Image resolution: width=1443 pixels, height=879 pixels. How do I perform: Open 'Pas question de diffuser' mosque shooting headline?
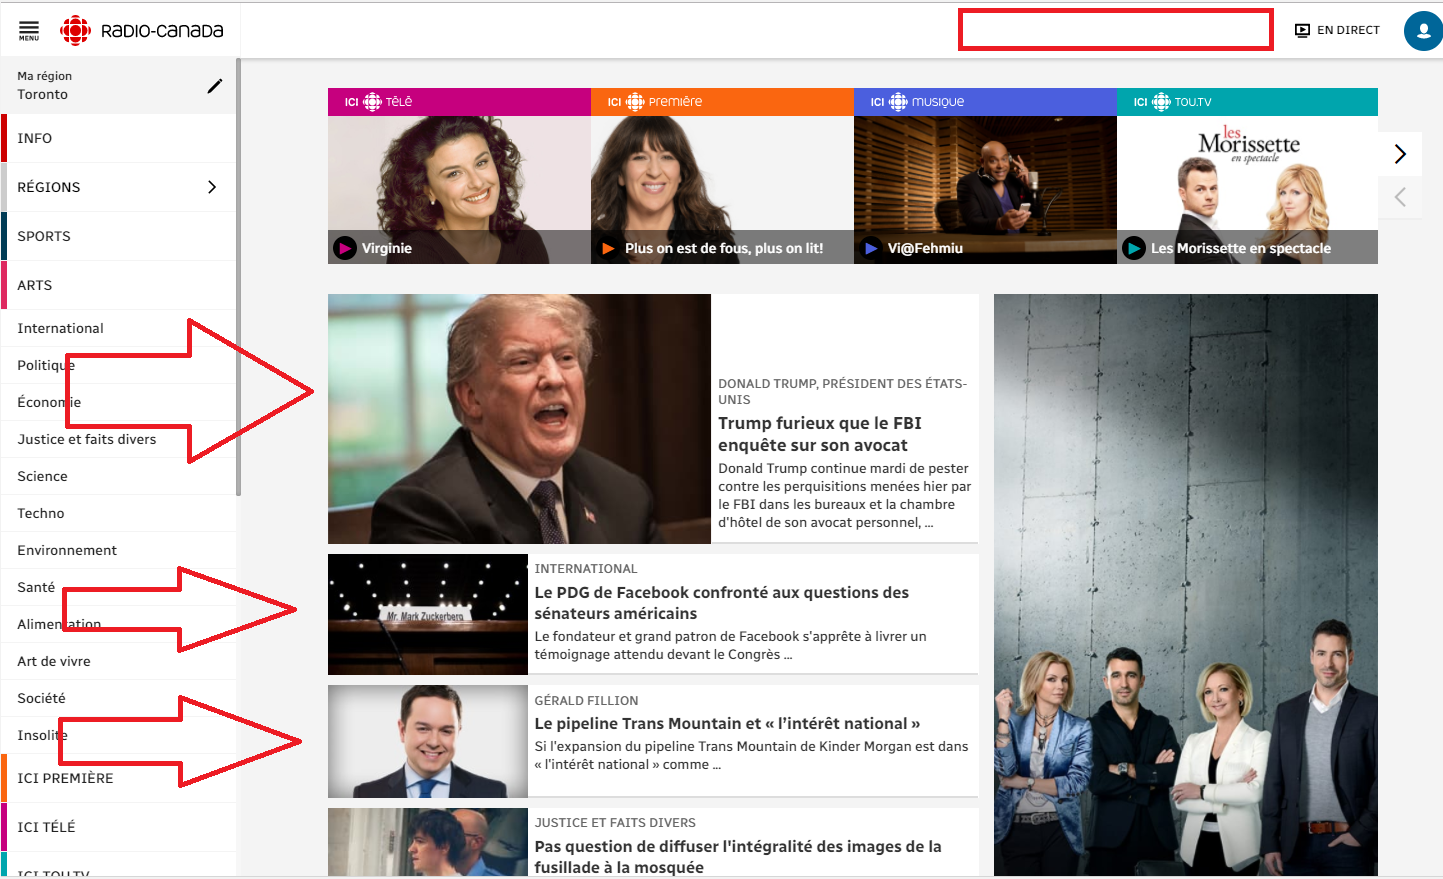(x=738, y=857)
